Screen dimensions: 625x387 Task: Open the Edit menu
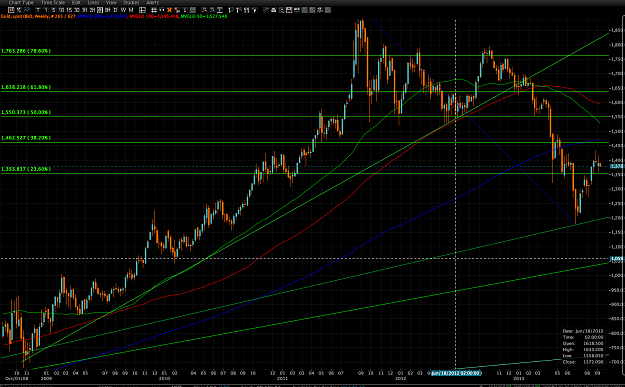click(x=76, y=2)
